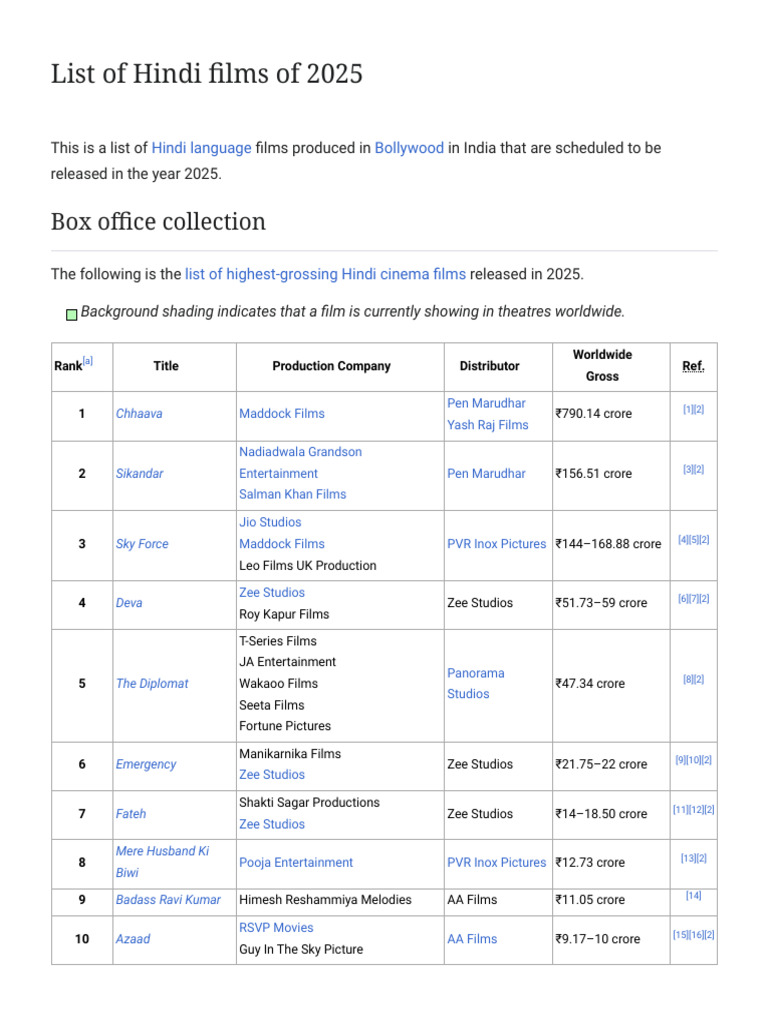Click the Rank footnote [a] superscript
Viewport: 768px width, 1024px height.
coord(88,361)
